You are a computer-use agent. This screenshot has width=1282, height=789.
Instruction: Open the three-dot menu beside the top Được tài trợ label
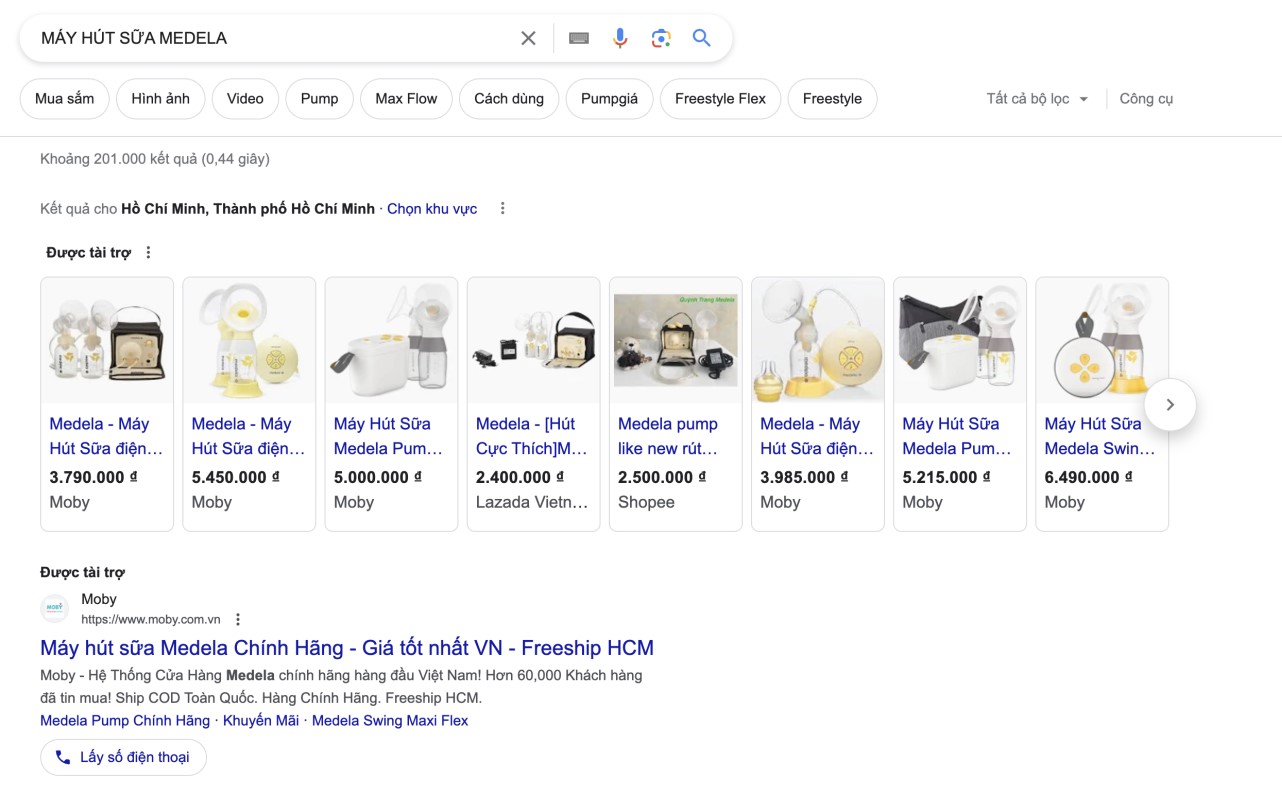(x=148, y=252)
